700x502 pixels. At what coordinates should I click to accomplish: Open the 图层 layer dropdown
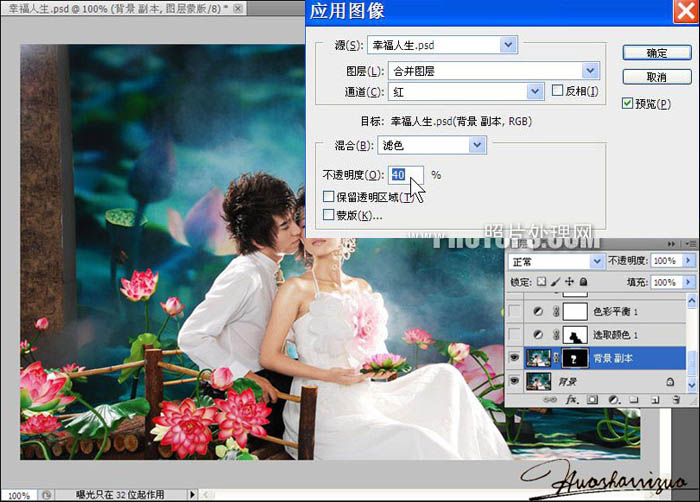pos(590,71)
